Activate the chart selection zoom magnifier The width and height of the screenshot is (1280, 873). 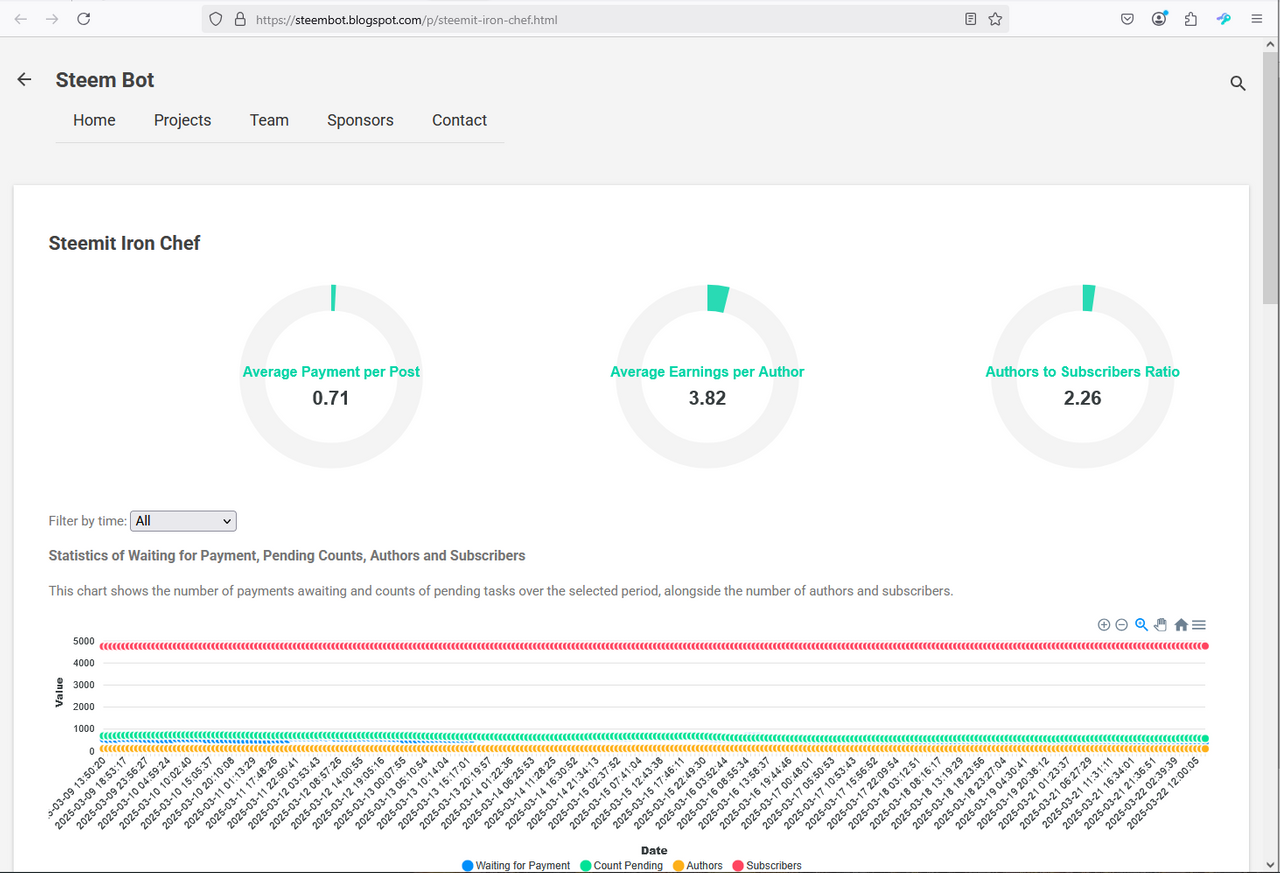(1141, 625)
